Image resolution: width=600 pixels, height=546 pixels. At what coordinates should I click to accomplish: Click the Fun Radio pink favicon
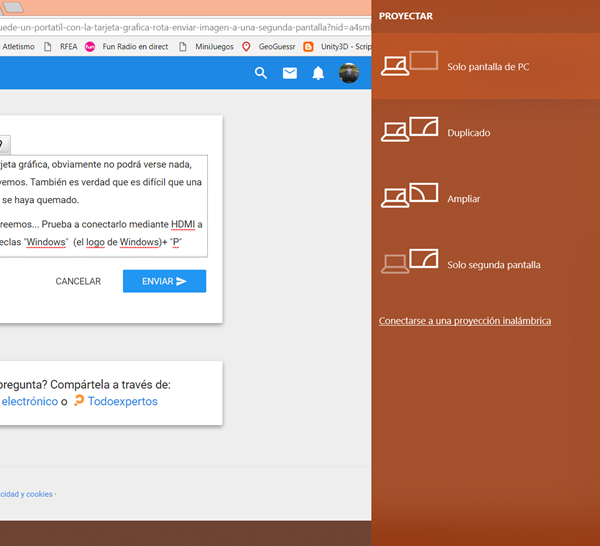click(x=90, y=47)
